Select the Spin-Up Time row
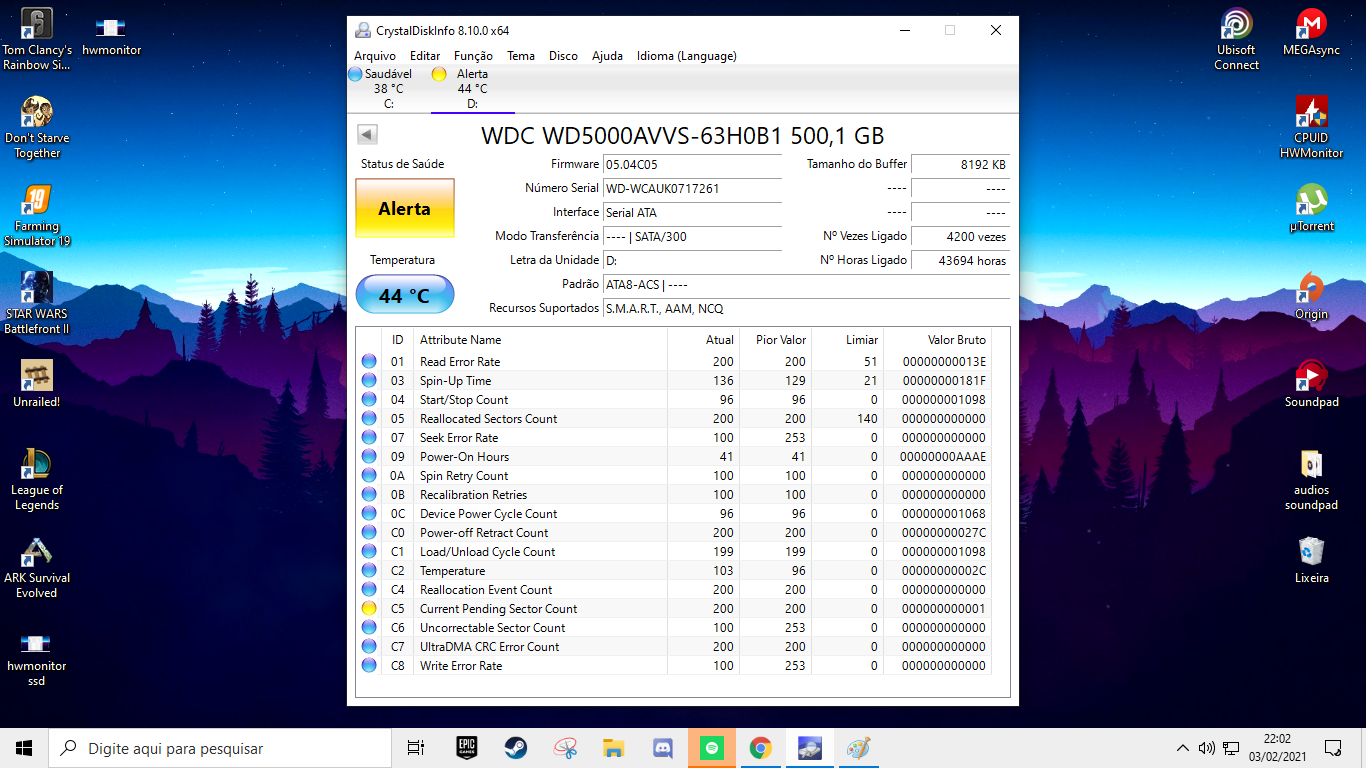Image resolution: width=1366 pixels, height=768 pixels. tap(674, 380)
